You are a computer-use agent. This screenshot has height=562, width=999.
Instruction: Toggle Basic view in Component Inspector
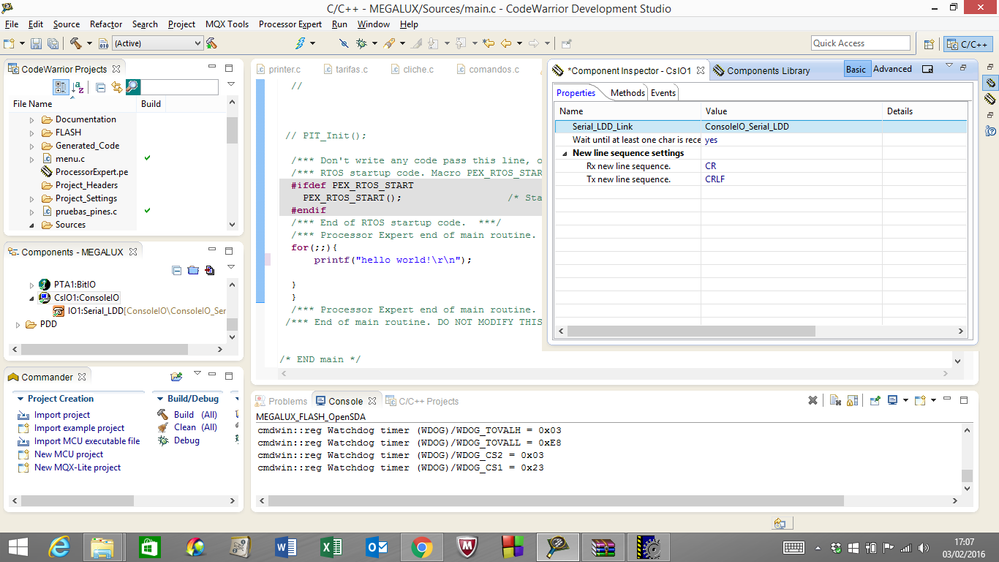tap(856, 70)
